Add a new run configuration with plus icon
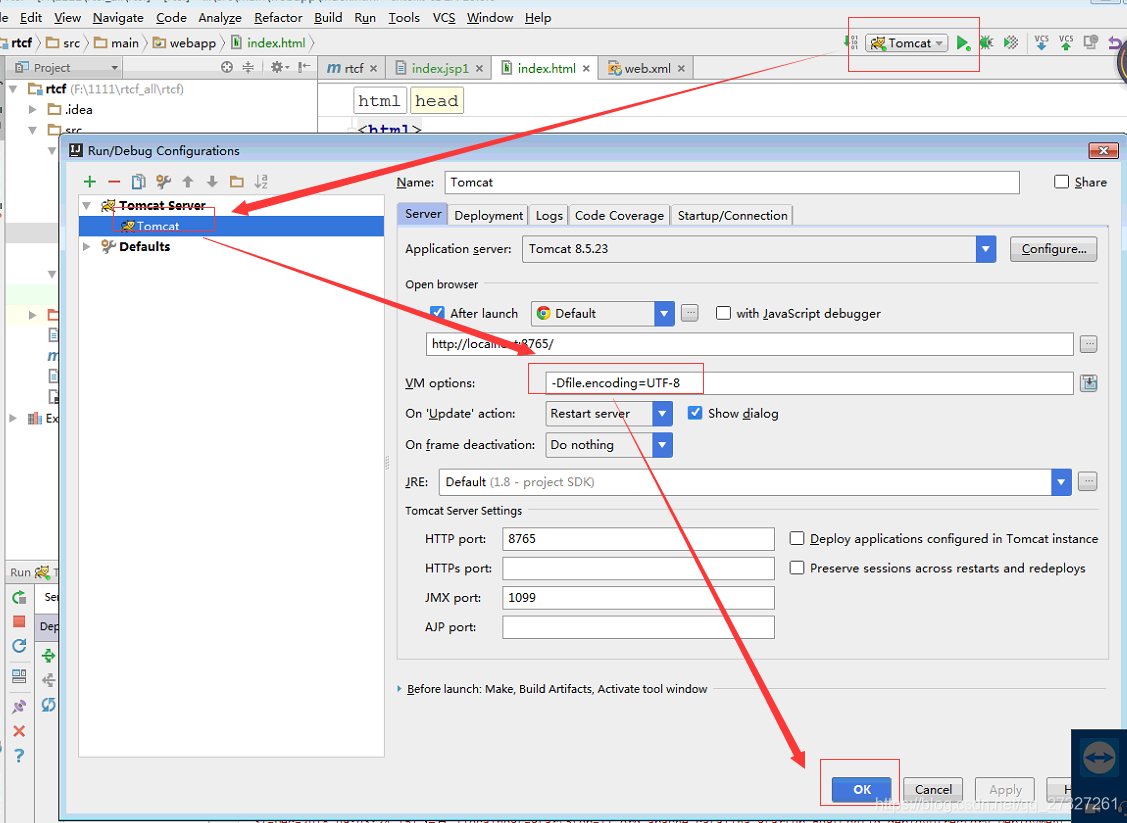Viewport: 1127px width, 823px height. tap(90, 182)
